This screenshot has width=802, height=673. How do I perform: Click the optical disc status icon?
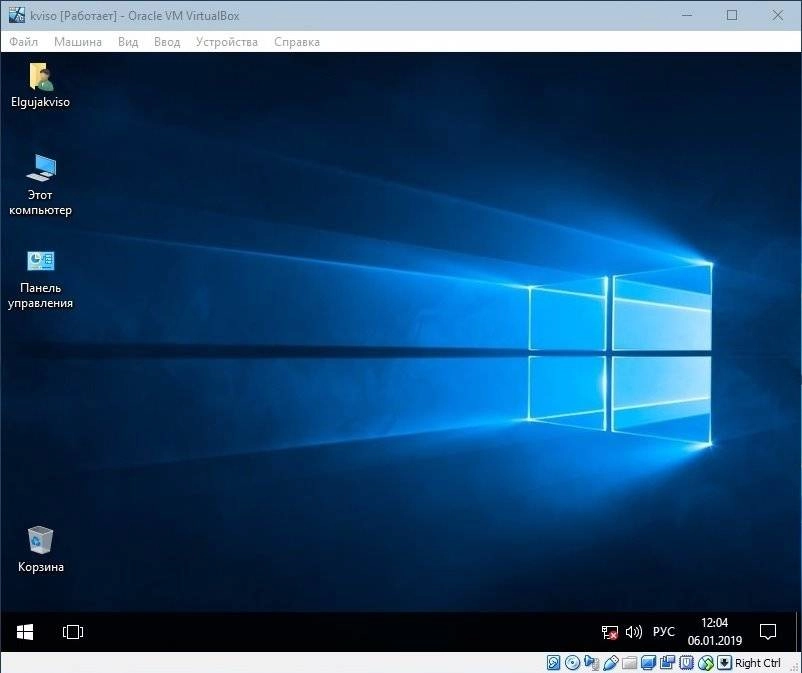point(572,663)
